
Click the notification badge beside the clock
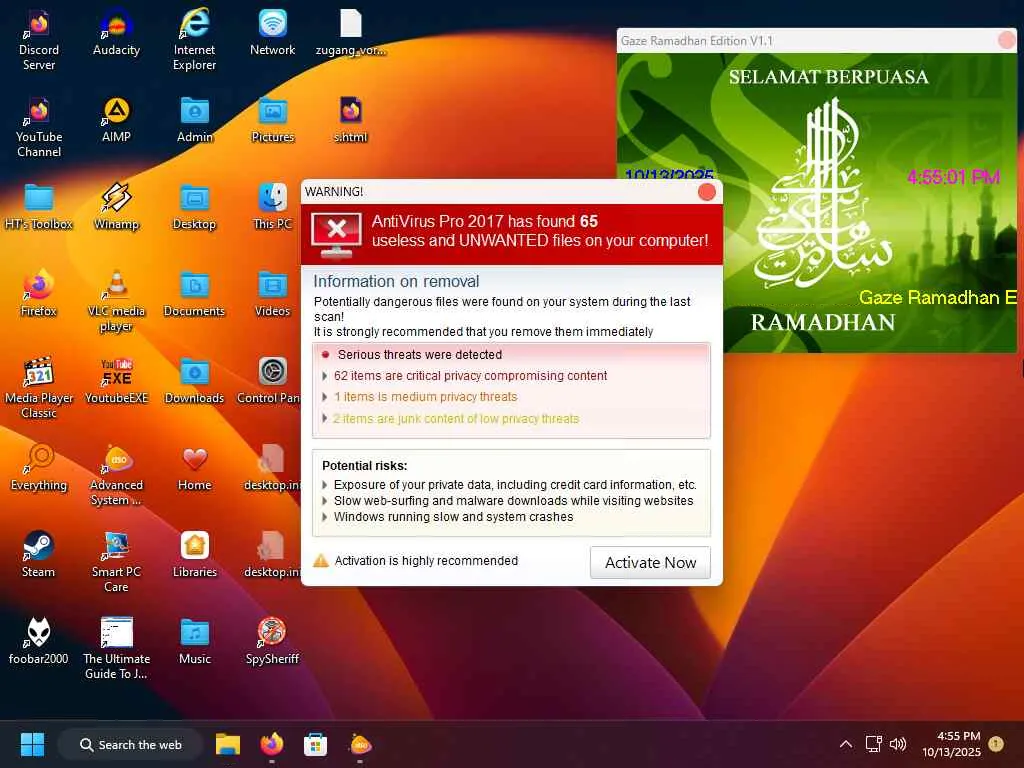point(996,743)
